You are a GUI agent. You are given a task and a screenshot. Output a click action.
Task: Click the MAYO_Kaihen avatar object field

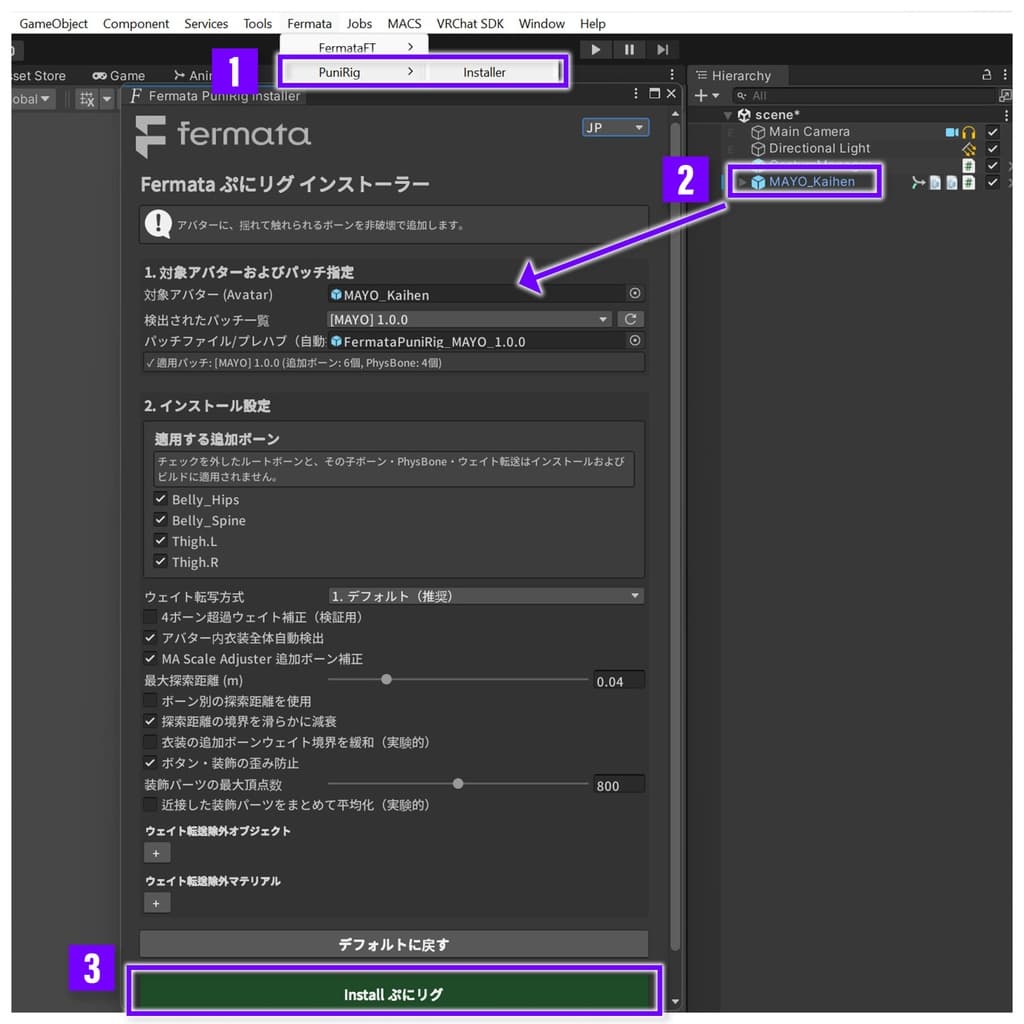point(477,295)
